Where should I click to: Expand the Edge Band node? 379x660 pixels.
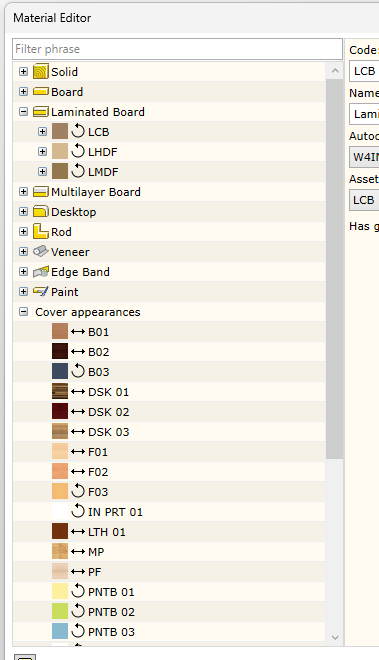[24, 271]
